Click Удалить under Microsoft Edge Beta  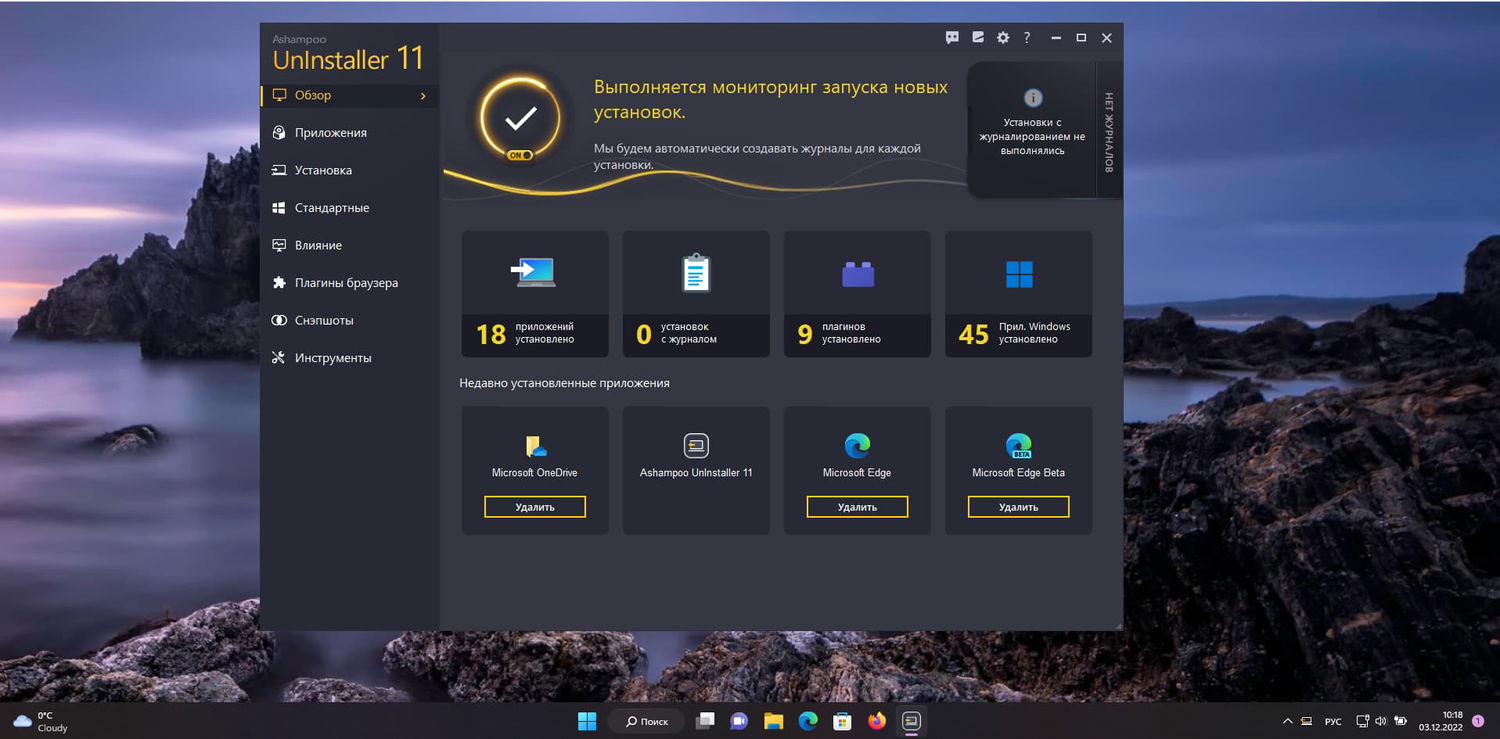[x=1018, y=507]
